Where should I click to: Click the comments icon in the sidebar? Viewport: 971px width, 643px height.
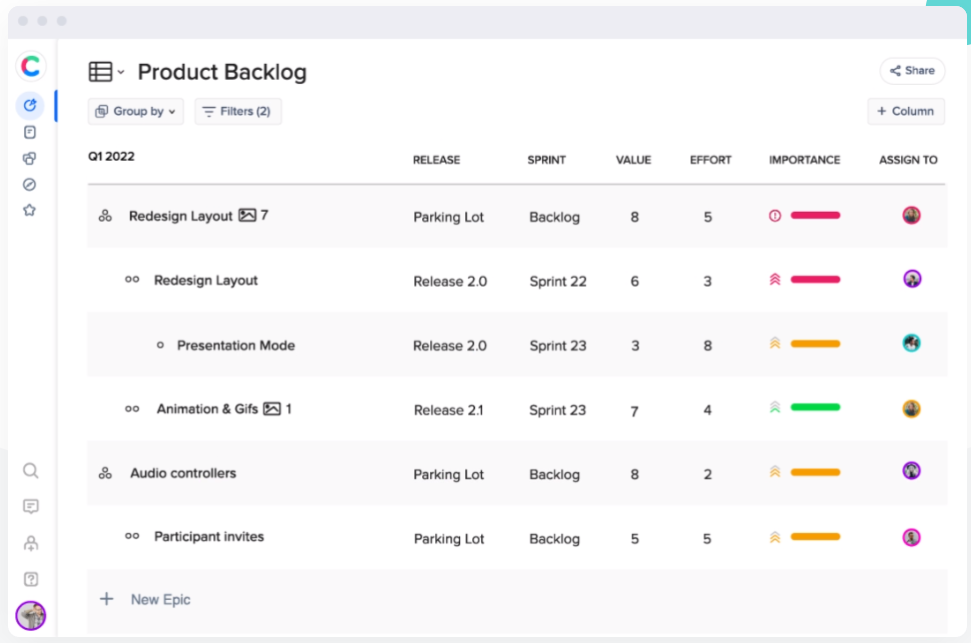click(x=31, y=507)
